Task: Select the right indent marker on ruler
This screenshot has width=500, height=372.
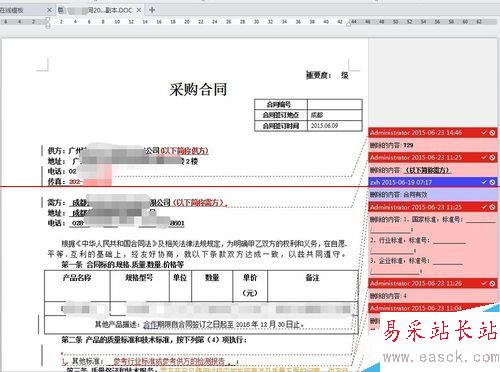Action: click(349, 23)
